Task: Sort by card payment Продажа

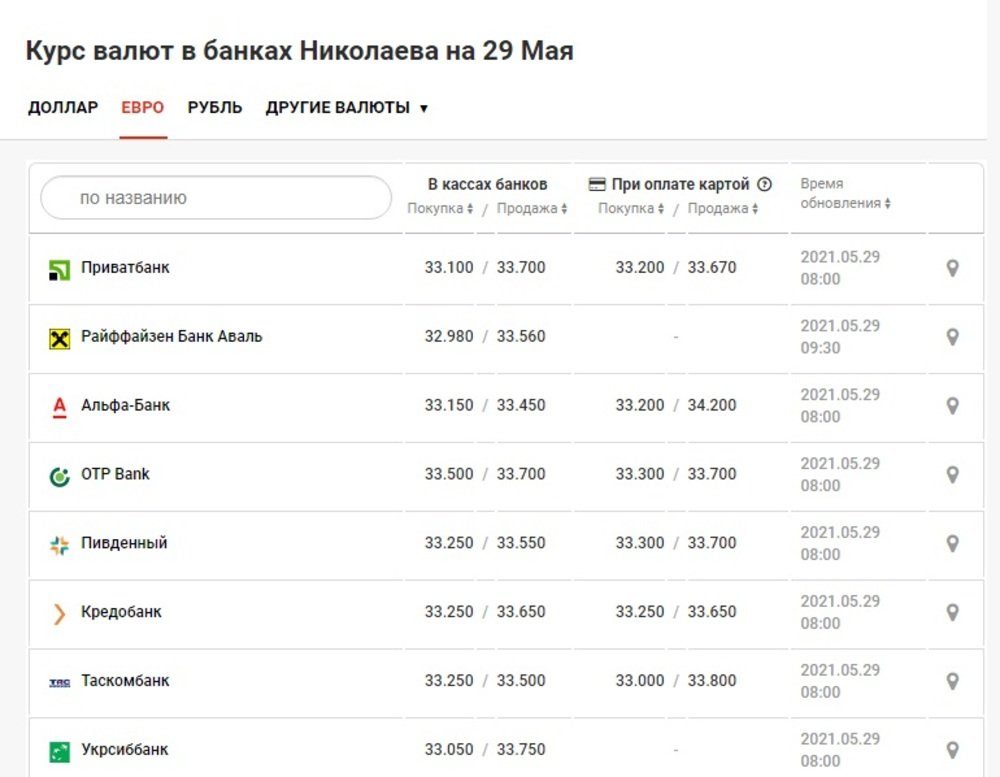Action: tap(723, 209)
